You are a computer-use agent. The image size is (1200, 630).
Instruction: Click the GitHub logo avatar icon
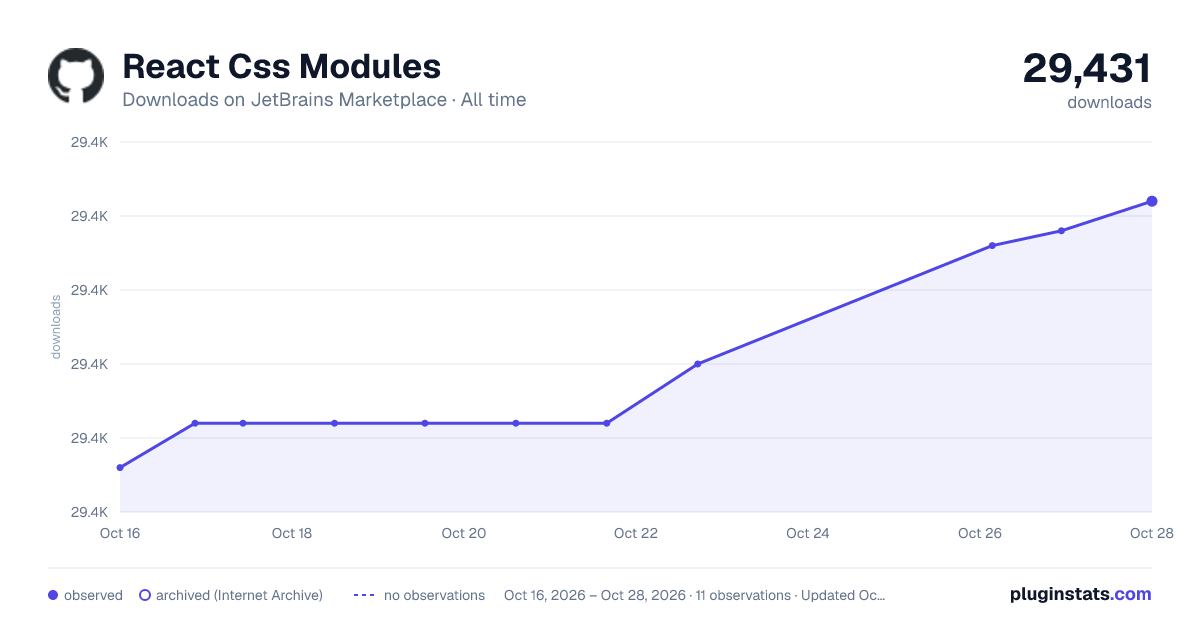coord(76,76)
